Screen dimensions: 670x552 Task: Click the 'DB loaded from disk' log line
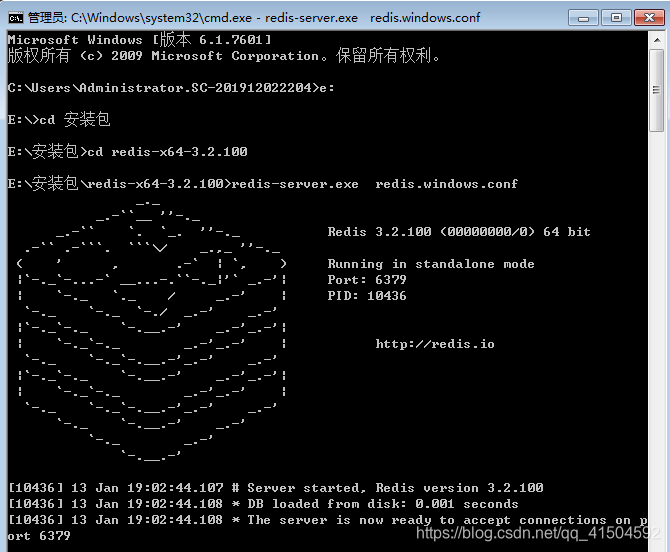coord(264,504)
